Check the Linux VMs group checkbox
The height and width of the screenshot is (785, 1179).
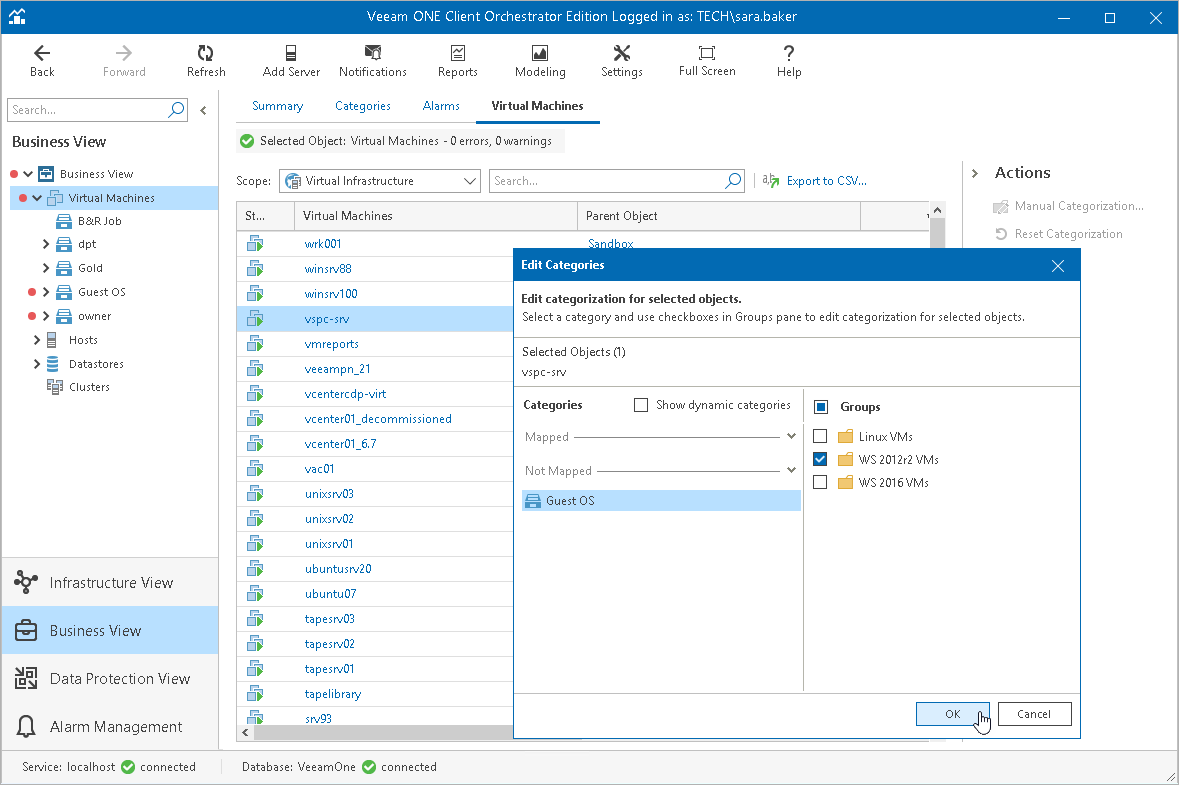point(820,436)
